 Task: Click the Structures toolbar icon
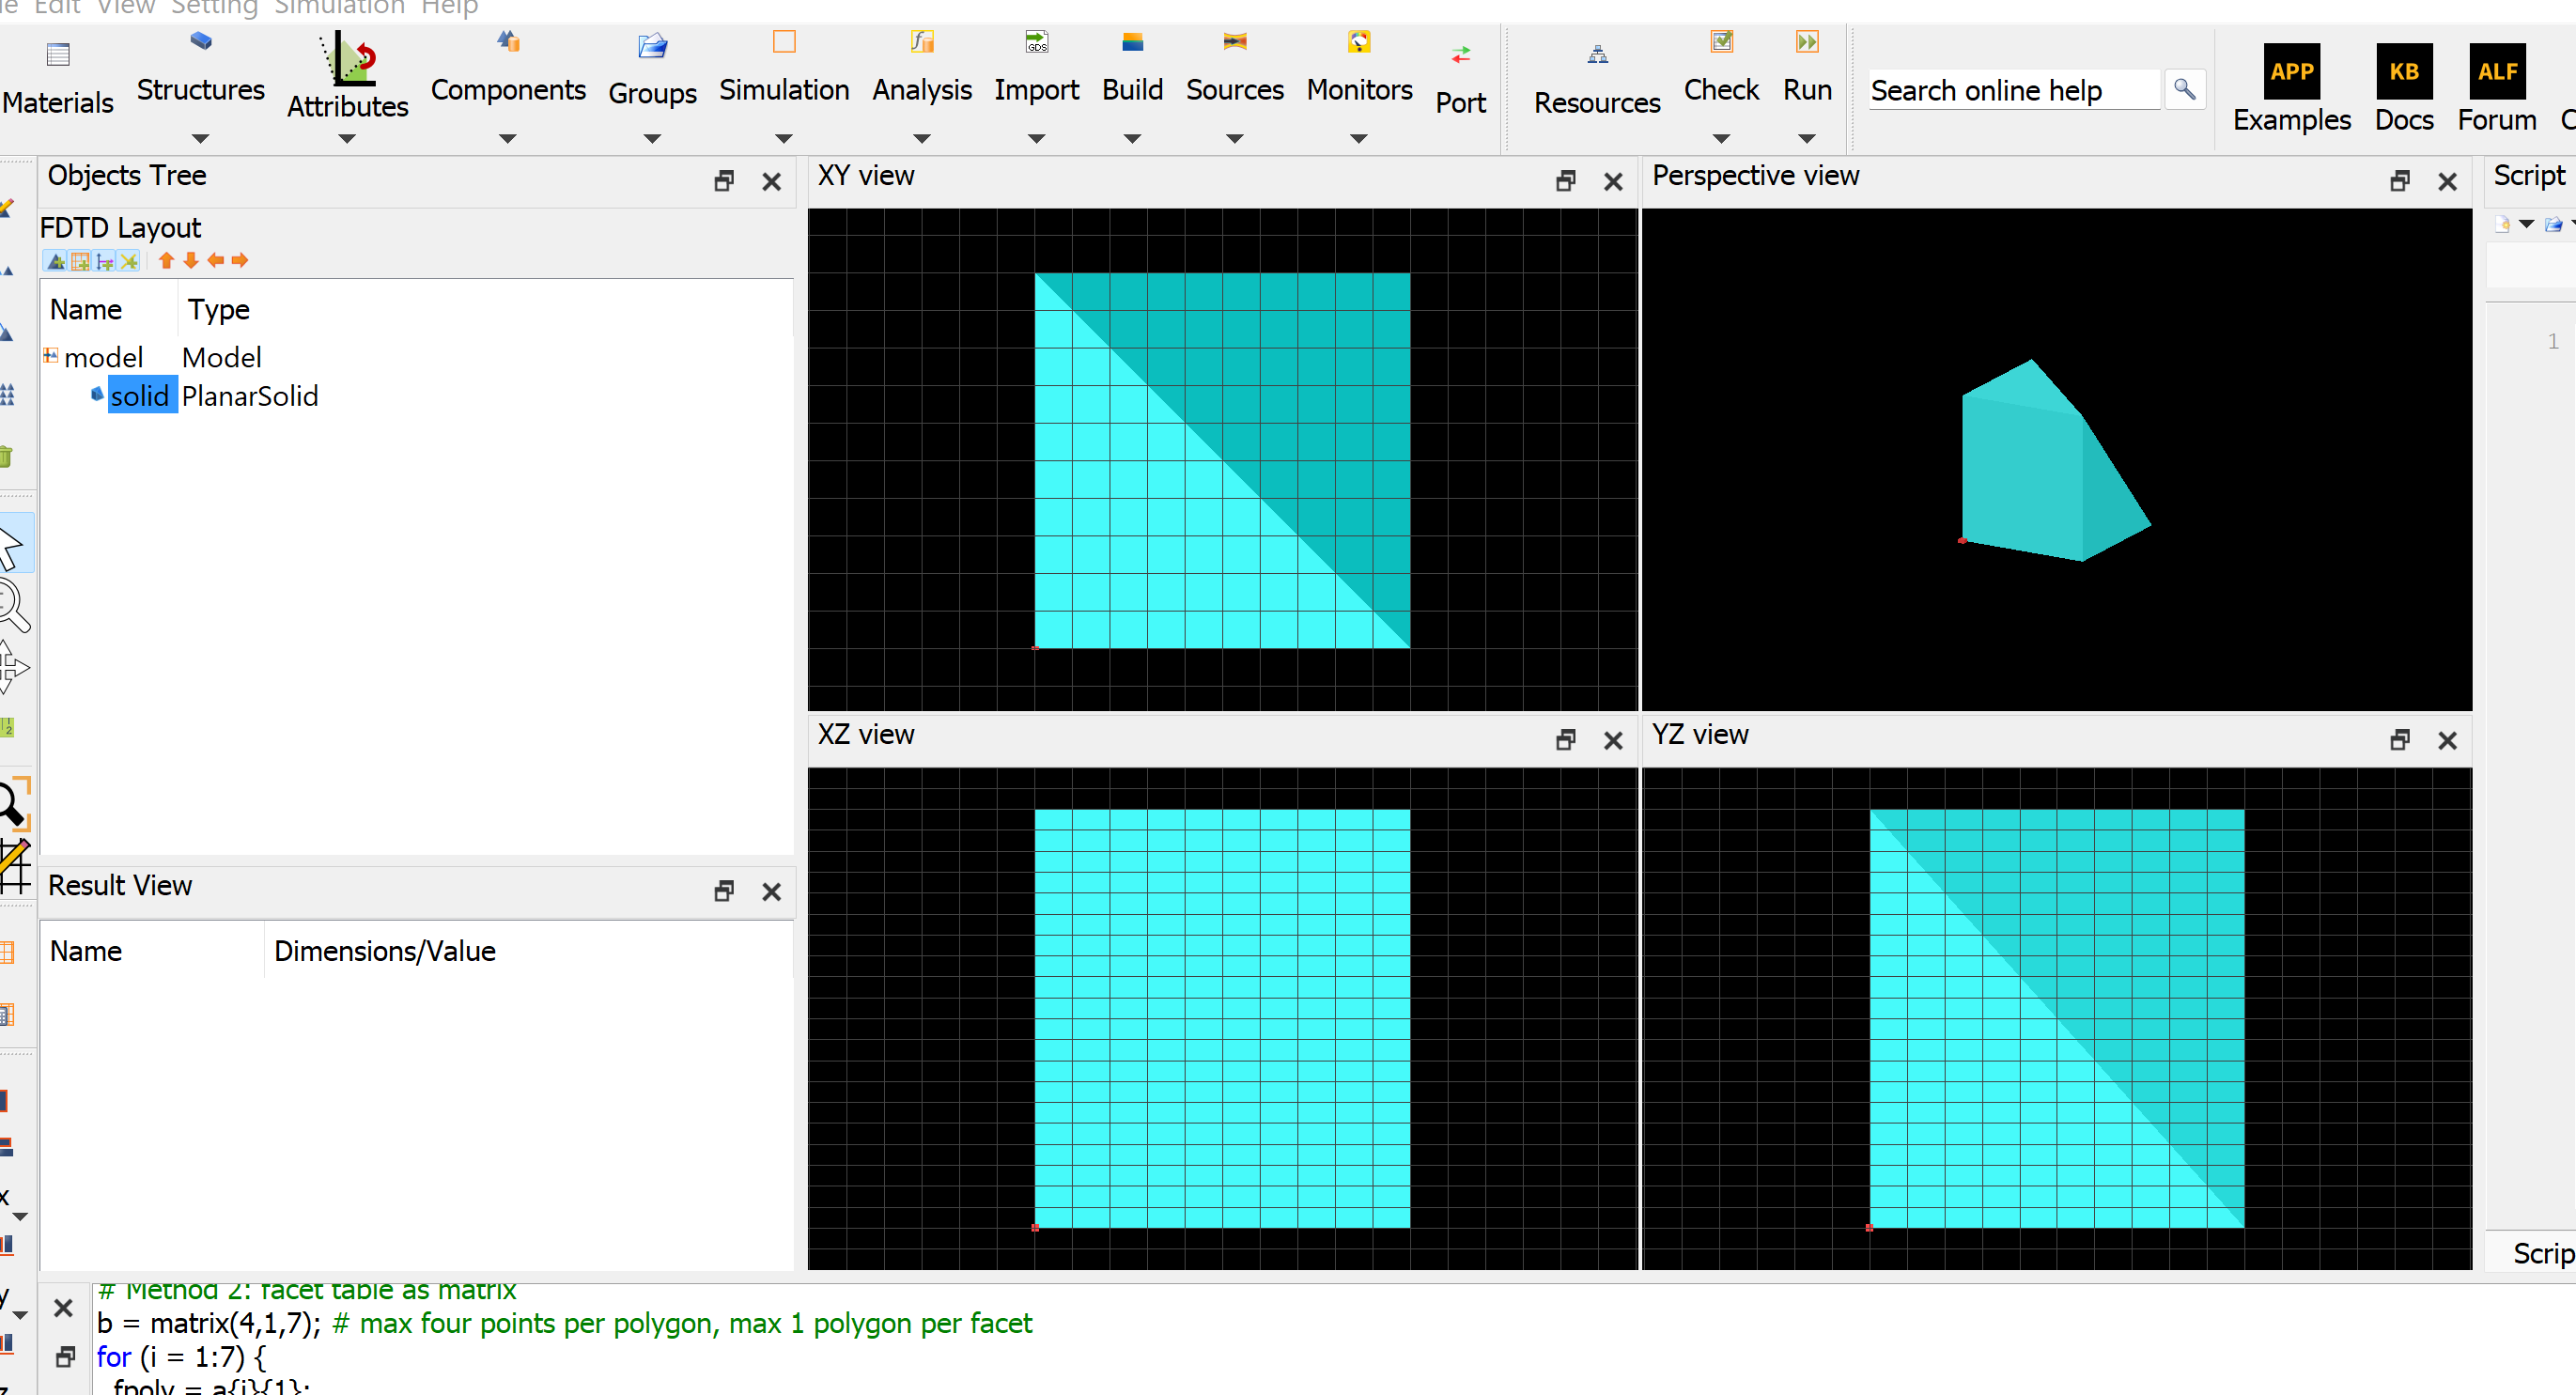click(200, 41)
